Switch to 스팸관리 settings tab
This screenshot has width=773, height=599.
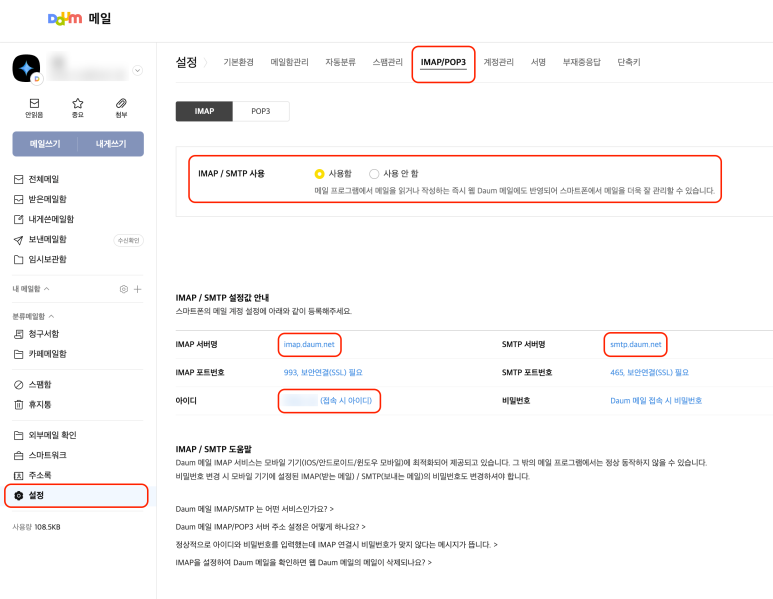(x=387, y=62)
